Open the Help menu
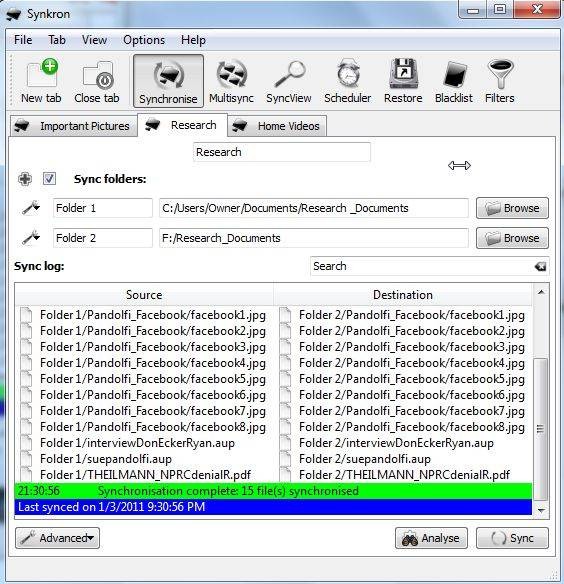The image size is (564, 584). pos(193,40)
